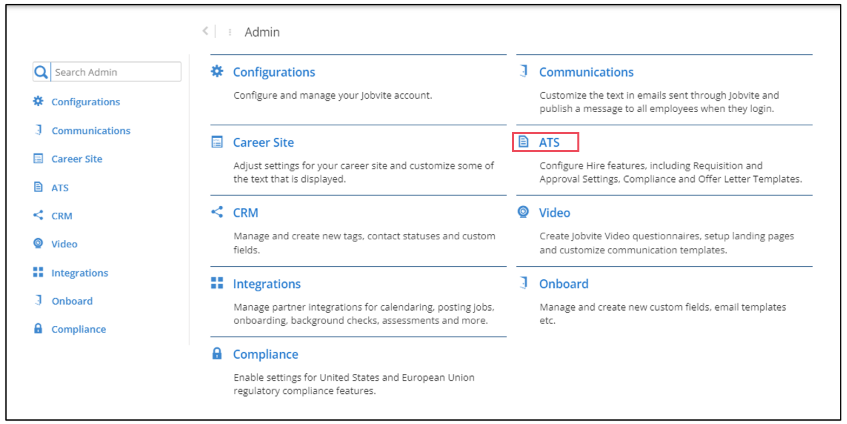Open the highlighted ATS heading link
Screen dimensions: 847x424
click(549, 142)
